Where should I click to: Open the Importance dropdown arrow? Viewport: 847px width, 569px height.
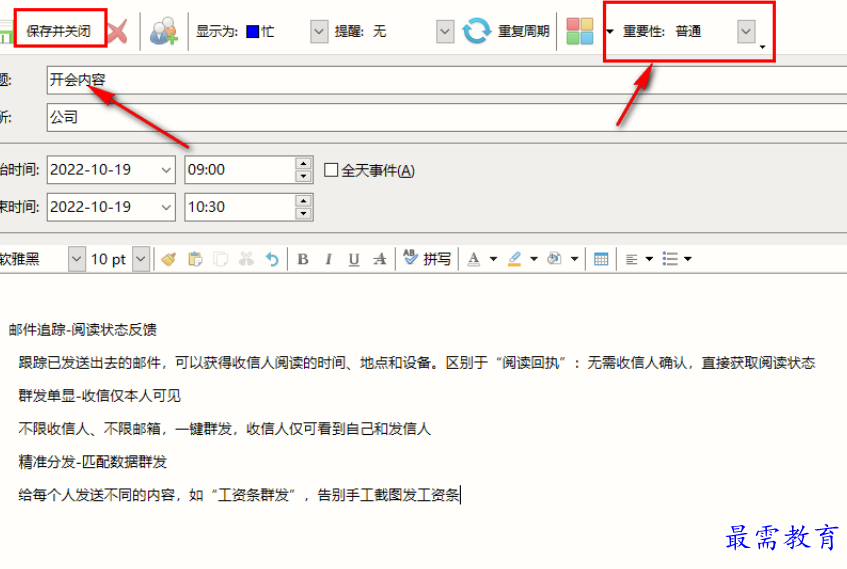coord(746,31)
